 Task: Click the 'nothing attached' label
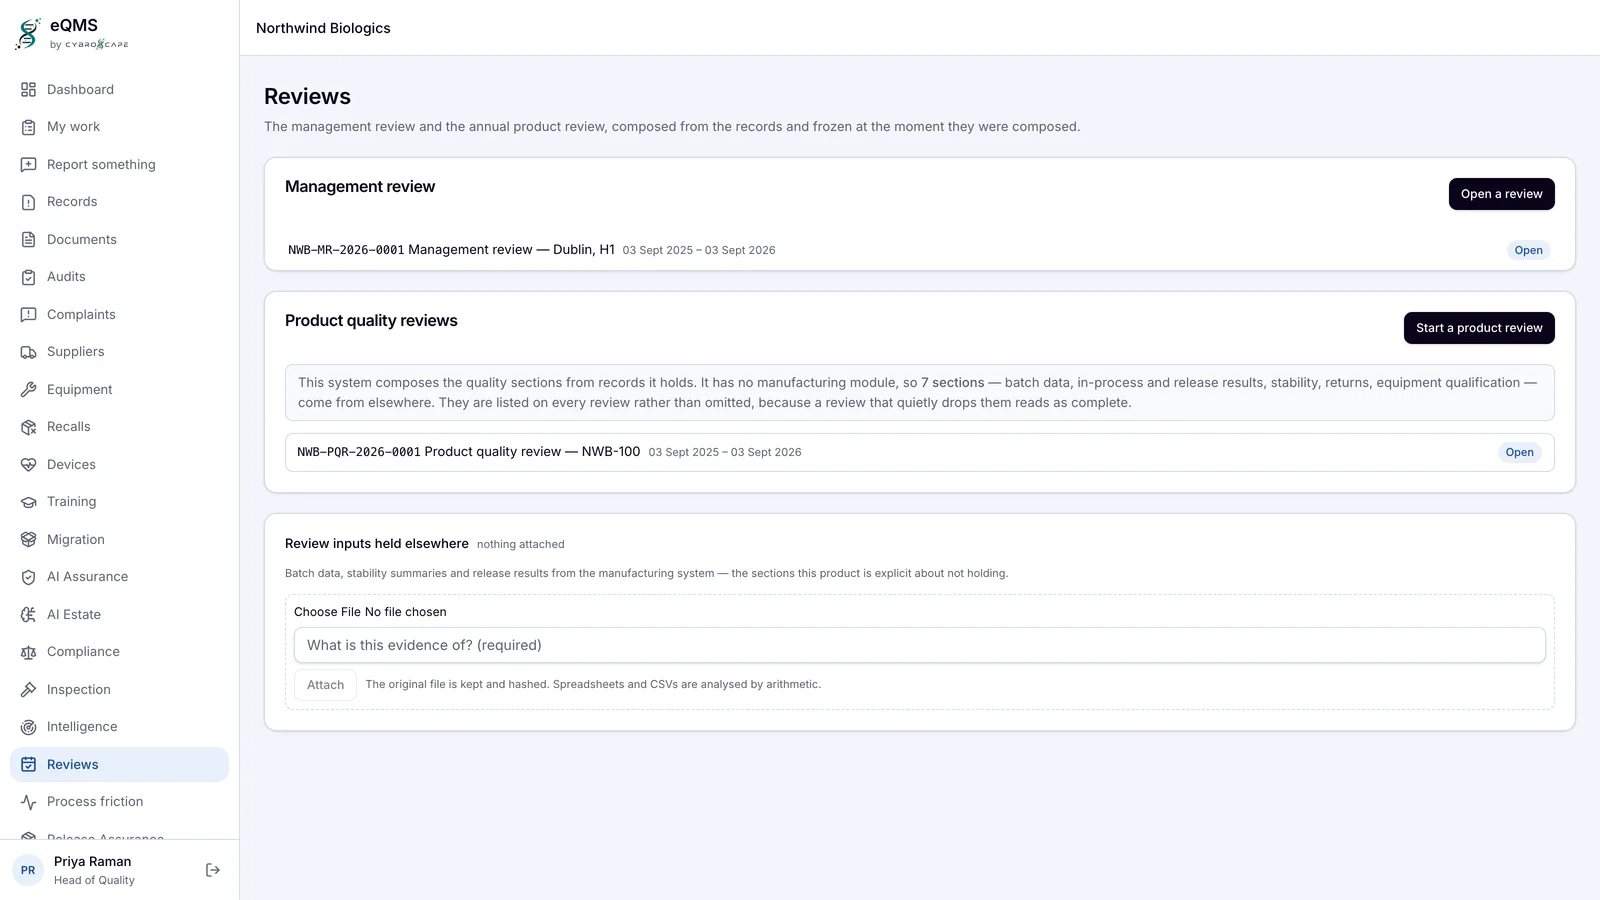click(520, 545)
